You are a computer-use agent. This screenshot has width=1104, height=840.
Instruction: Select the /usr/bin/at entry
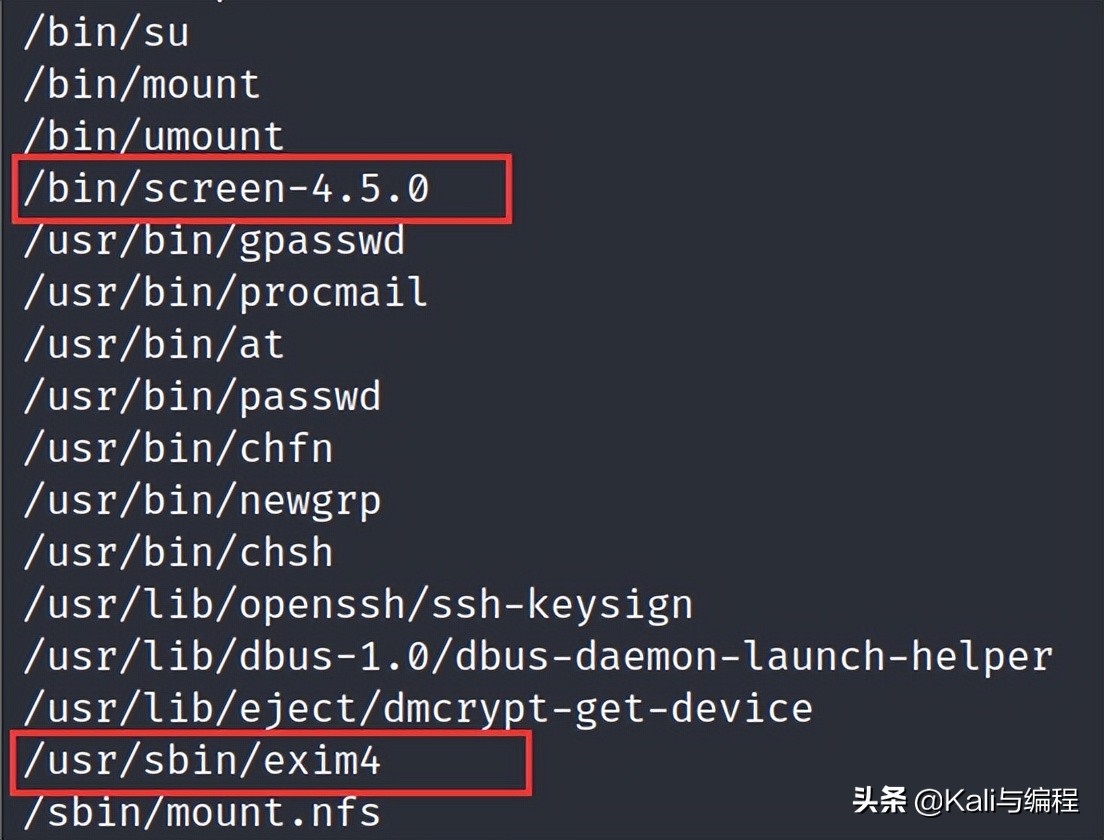[x=153, y=345]
